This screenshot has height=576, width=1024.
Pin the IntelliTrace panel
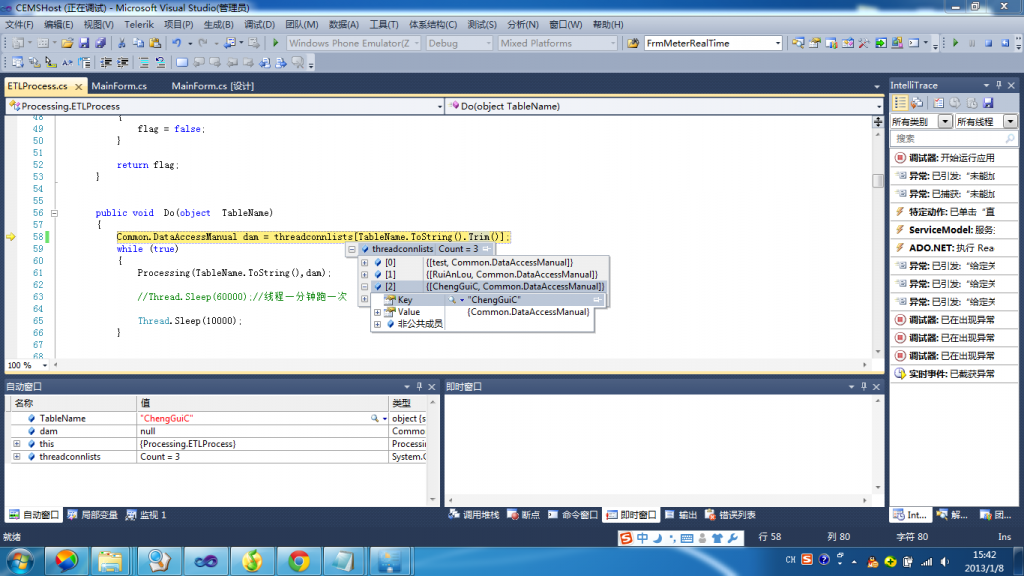[x=999, y=86]
